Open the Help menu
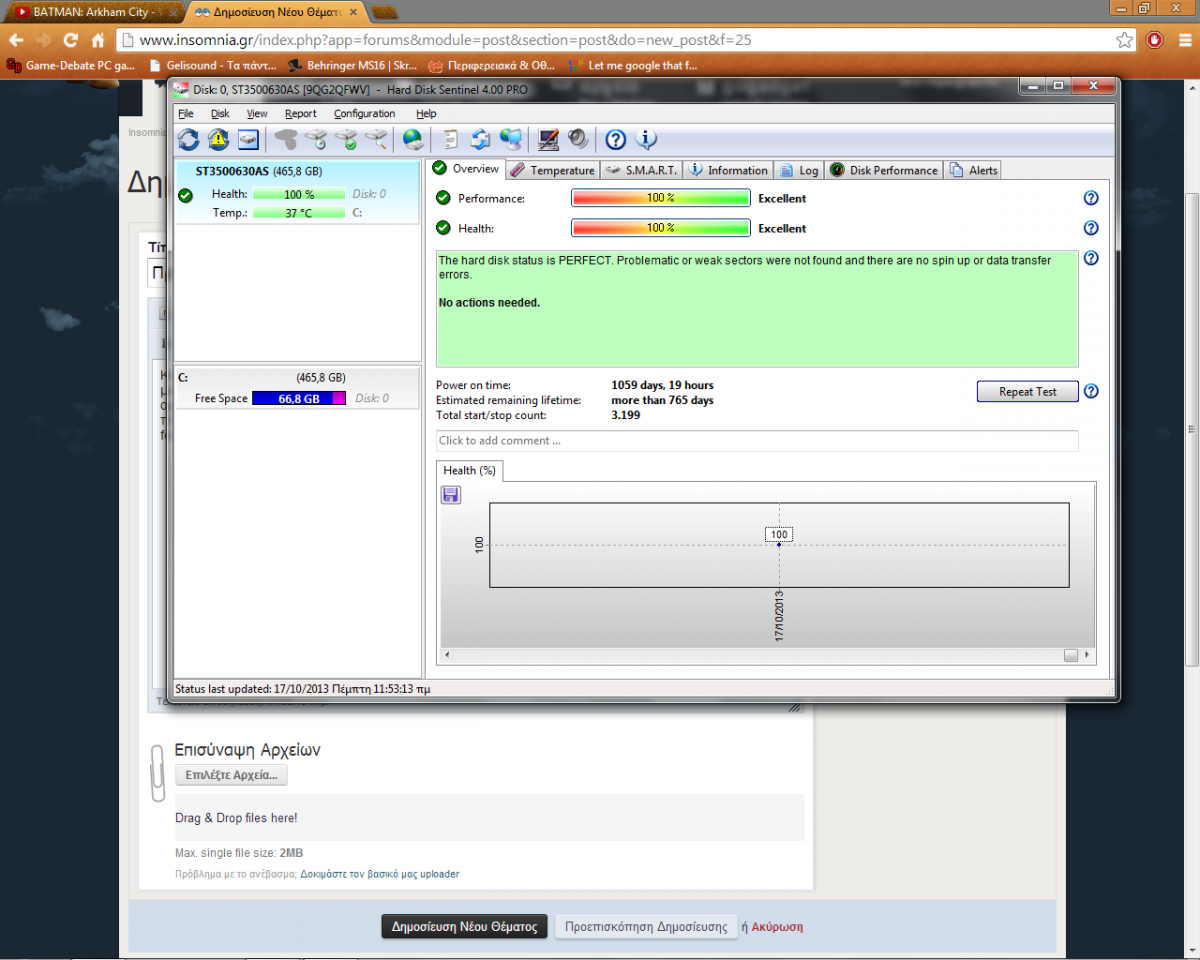This screenshot has height=960, width=1200. pos(426,113)
